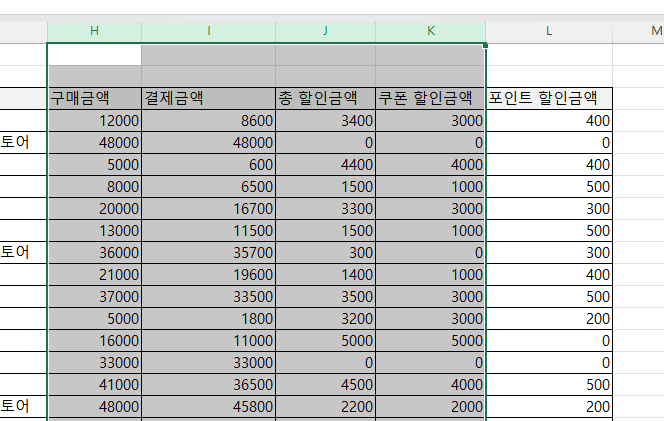This screenshot has height=421, width=664.
Task: Select column J header
Action: 325,31
